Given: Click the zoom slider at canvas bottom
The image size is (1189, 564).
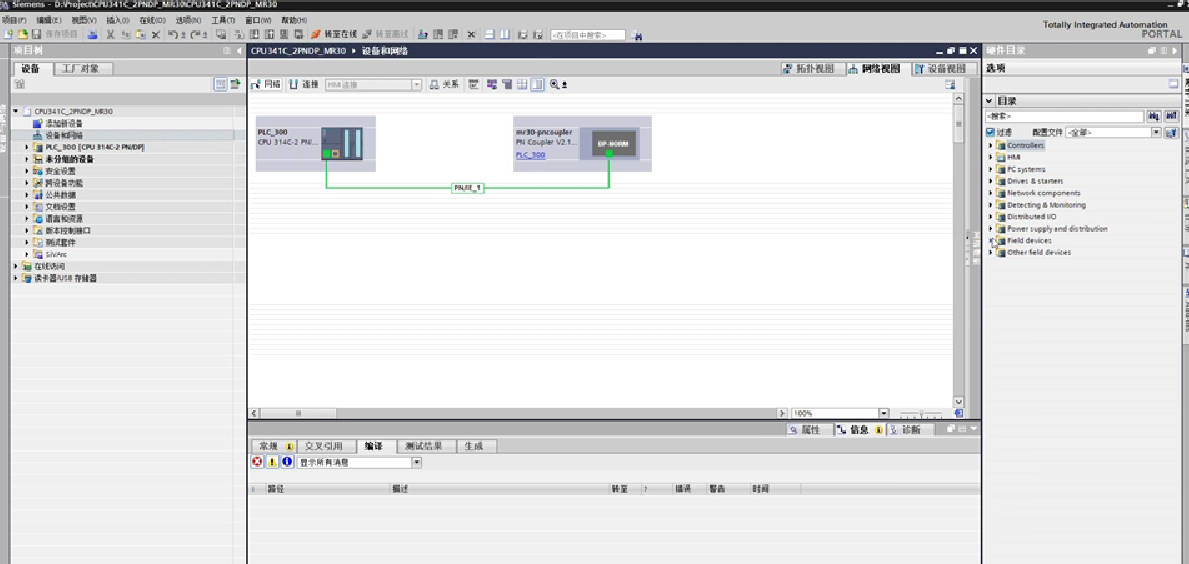Looking at the screenshot, I should [x=921, y=414].
